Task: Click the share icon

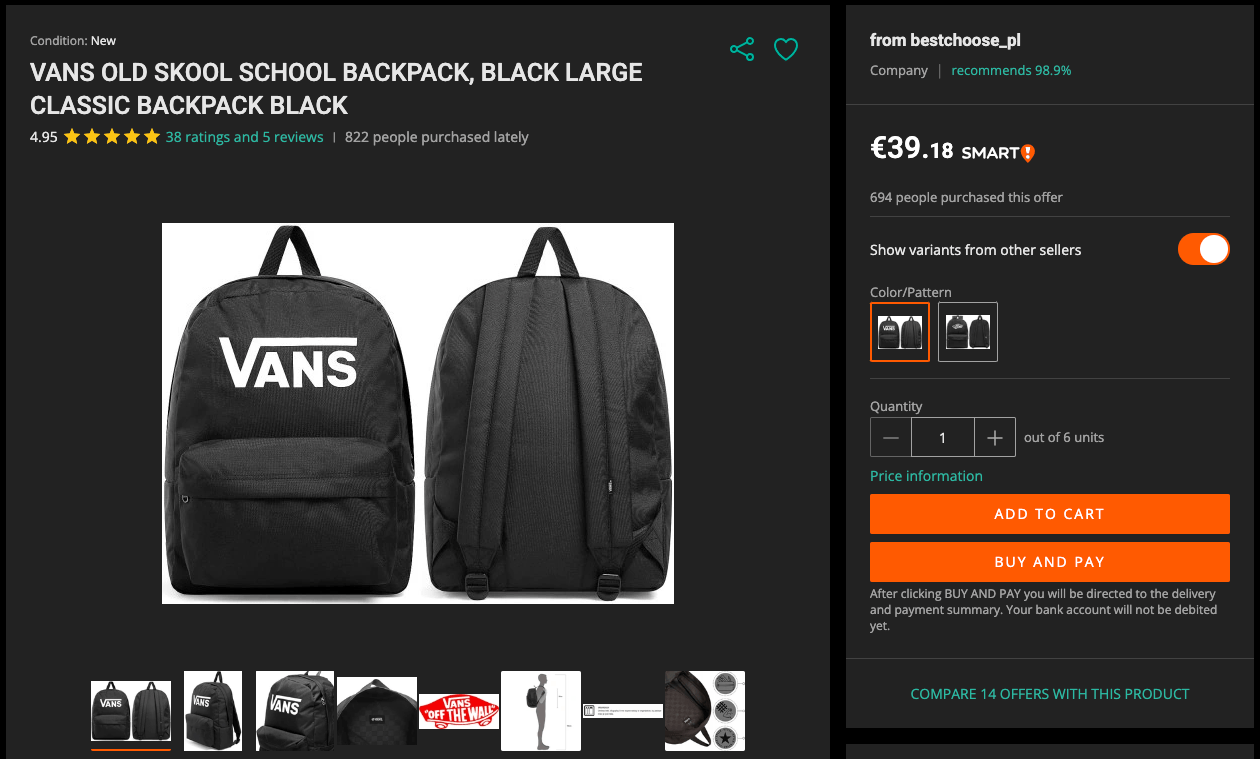Action: 742,49
